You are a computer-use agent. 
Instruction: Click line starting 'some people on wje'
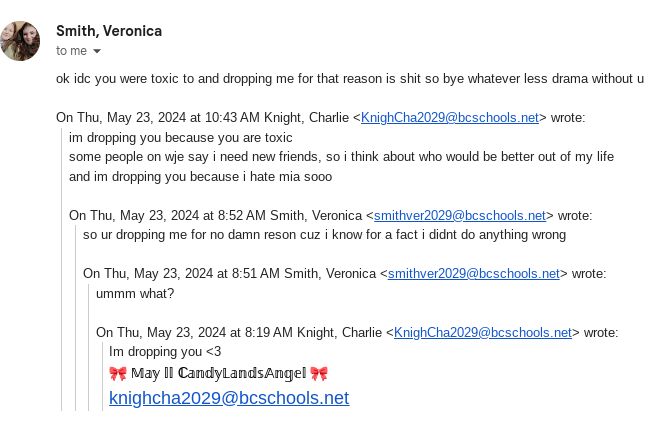(341, 157)
